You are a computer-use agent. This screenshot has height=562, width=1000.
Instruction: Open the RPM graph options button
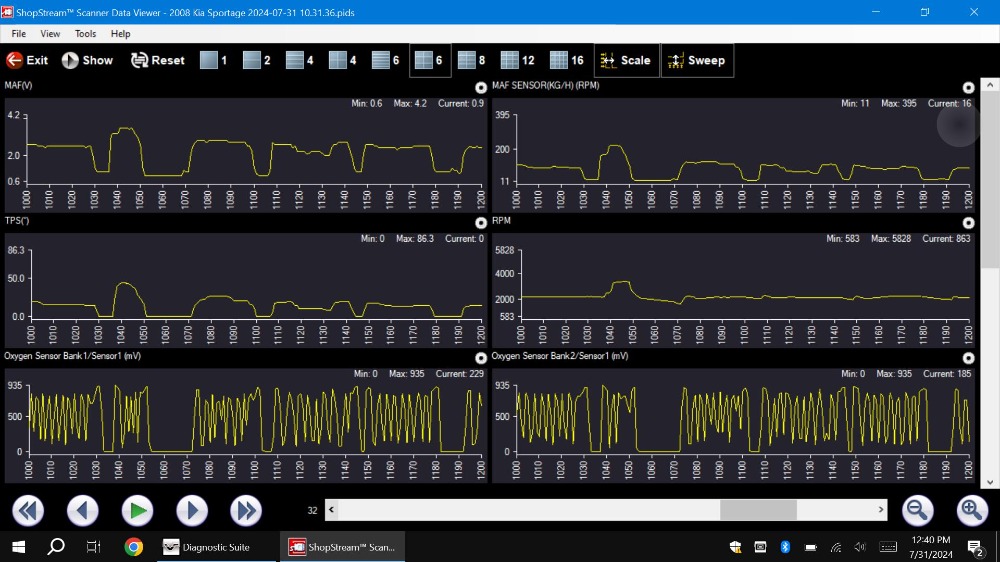(x=968, y=223)
